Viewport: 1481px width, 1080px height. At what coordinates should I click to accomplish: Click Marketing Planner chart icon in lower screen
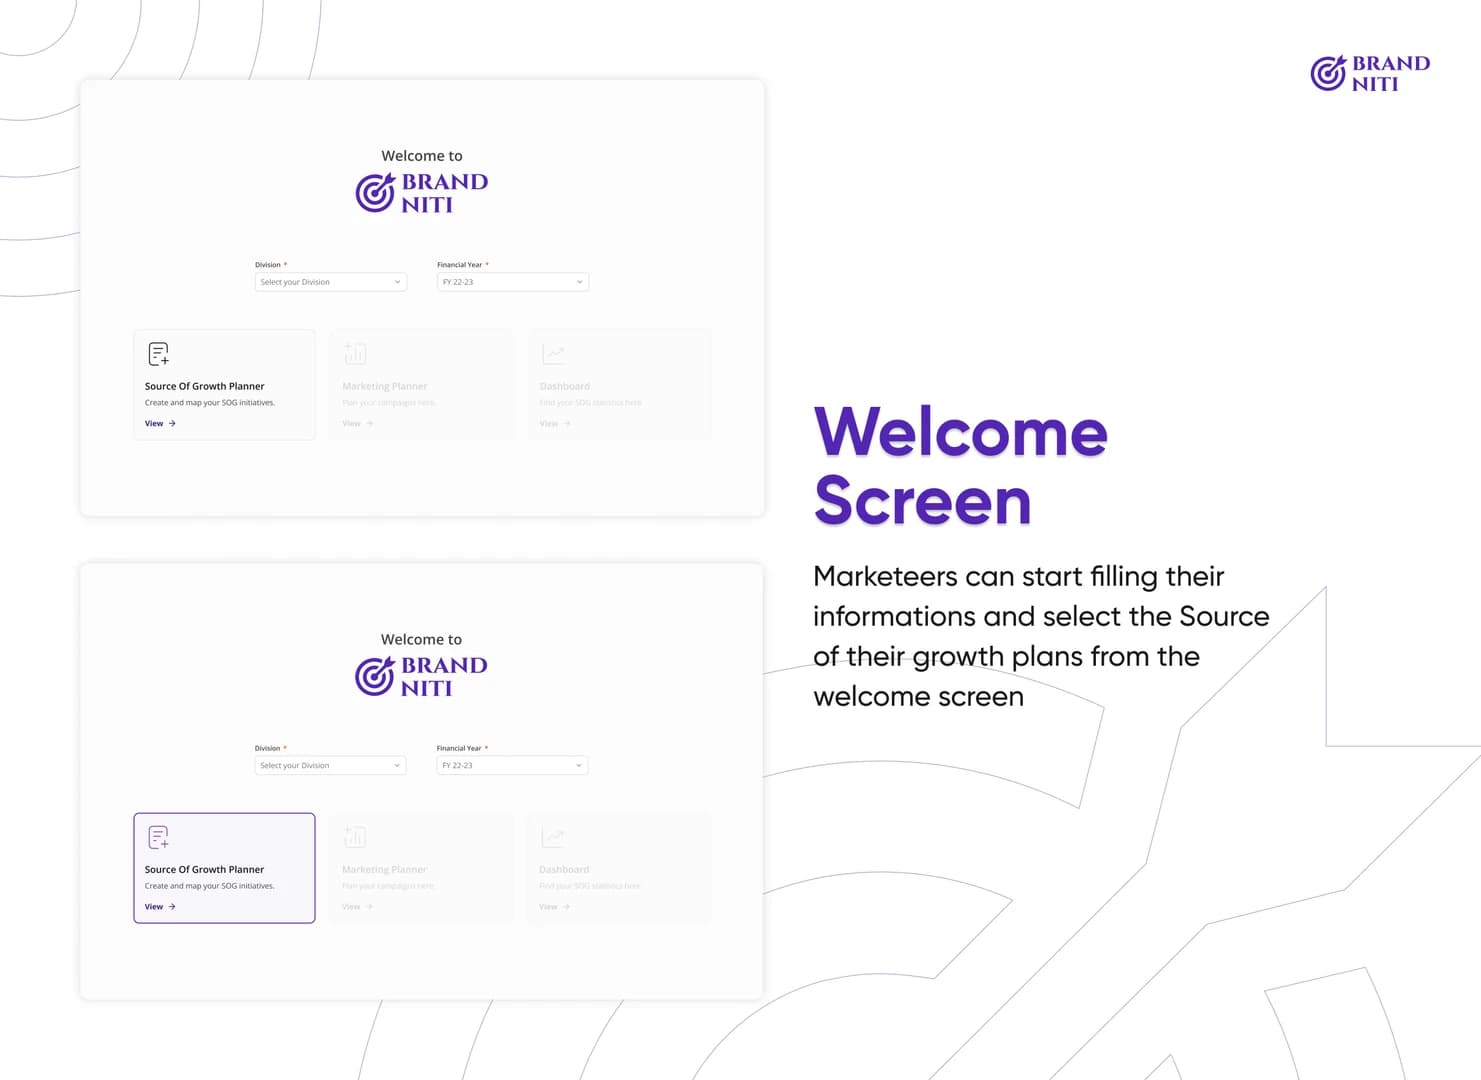tap(355, 836)
